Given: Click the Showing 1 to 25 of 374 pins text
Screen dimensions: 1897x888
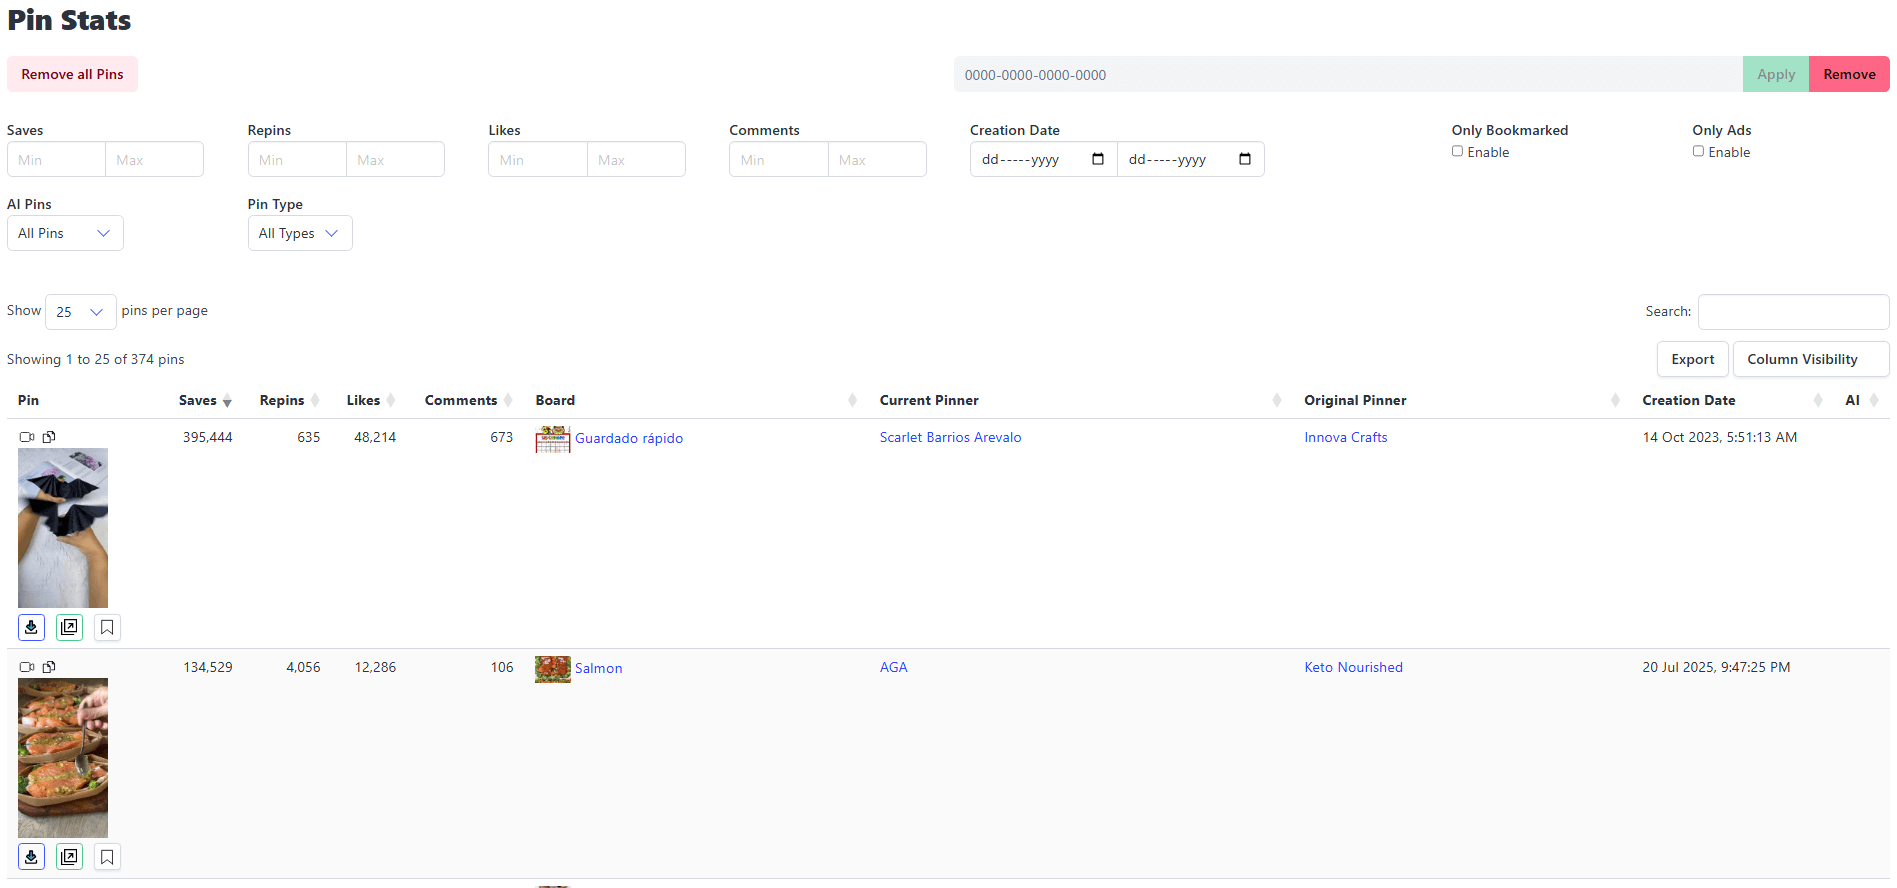Looking at the screenshot, I should tap(96, 359).
